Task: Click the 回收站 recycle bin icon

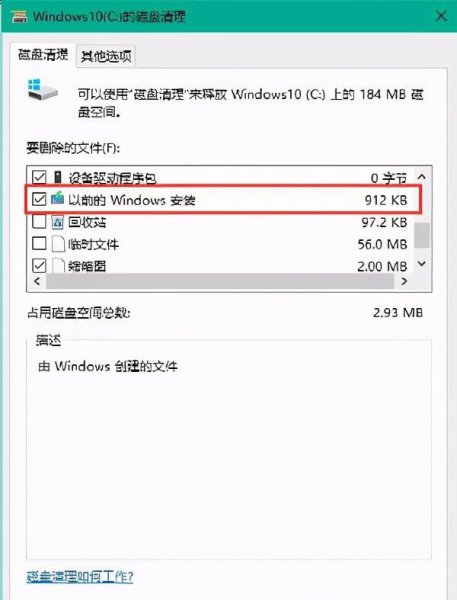Action: pyautogui.click(x=57, y=222)
